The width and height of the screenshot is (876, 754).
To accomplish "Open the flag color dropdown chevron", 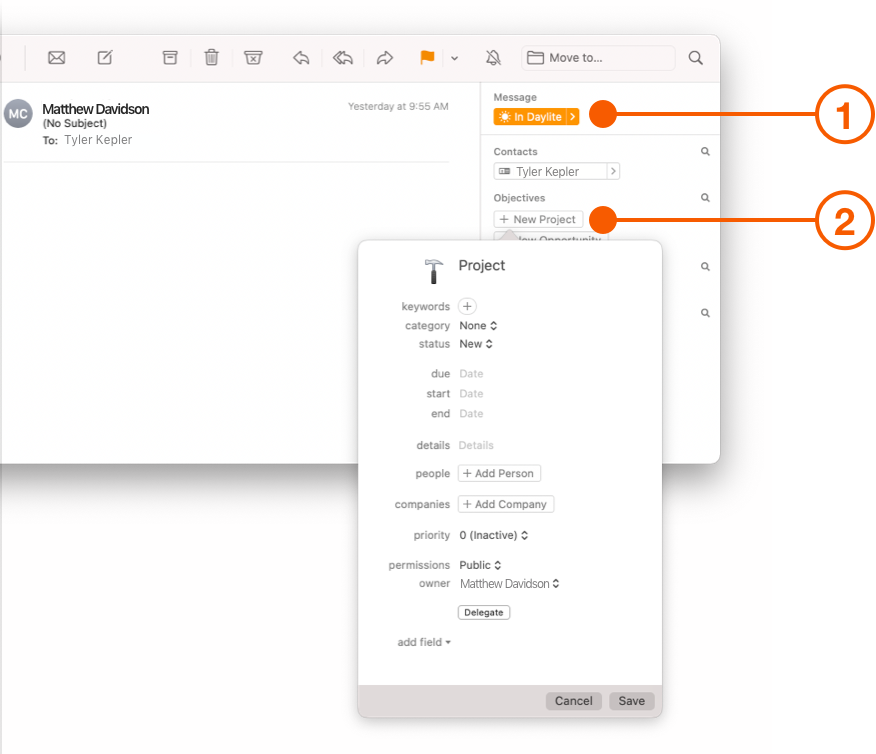I will pyautogui.click(x=455, y=57).
